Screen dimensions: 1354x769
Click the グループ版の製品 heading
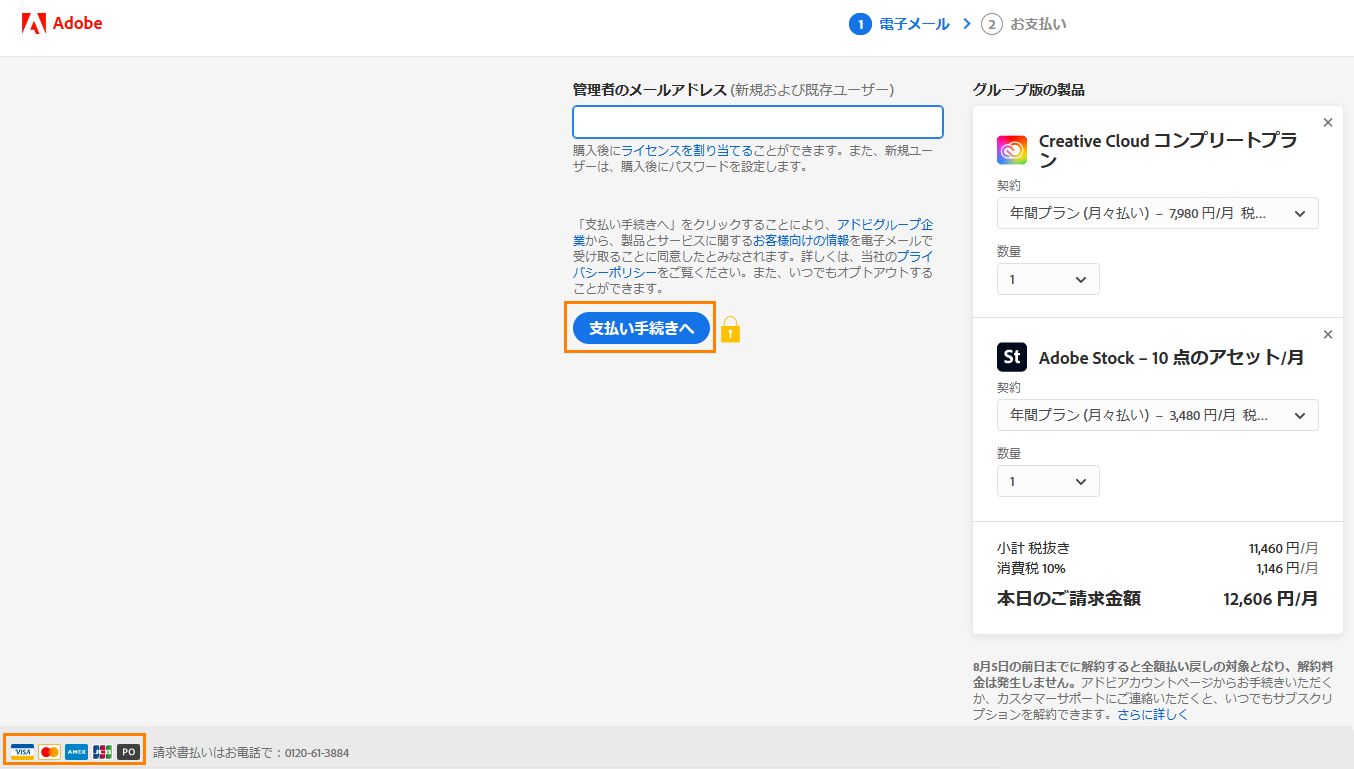click(1029, 90)
